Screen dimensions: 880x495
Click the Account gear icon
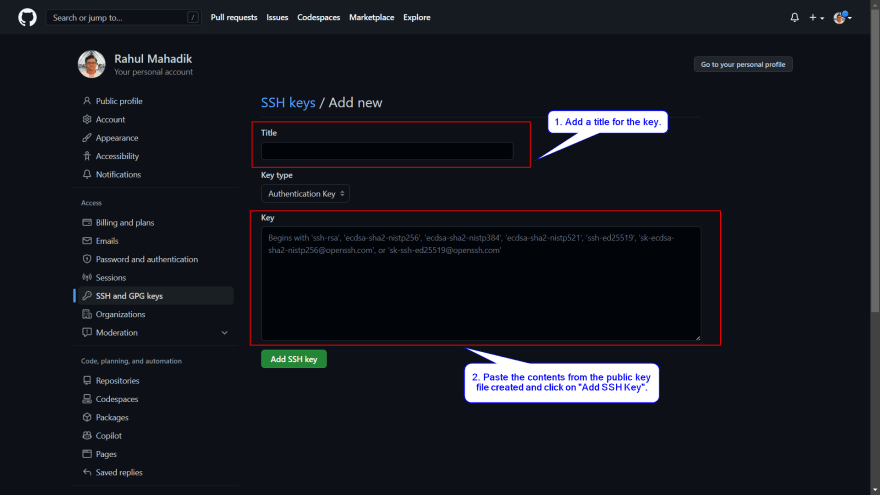pyautogui.click(x=87, y=120)
